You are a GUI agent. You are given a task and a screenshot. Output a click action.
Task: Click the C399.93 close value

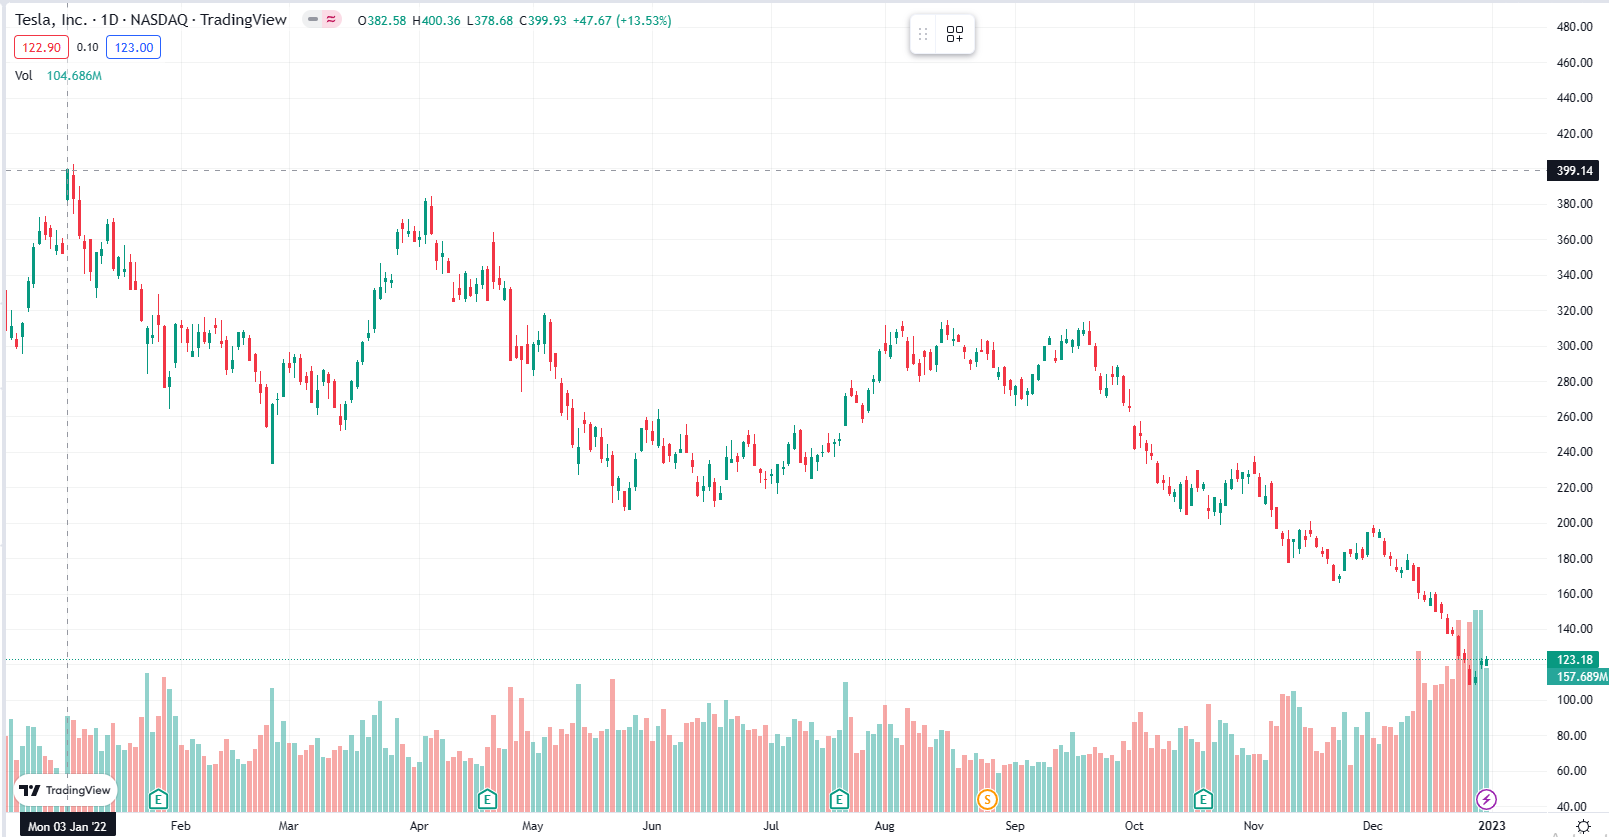click(543, 21)
